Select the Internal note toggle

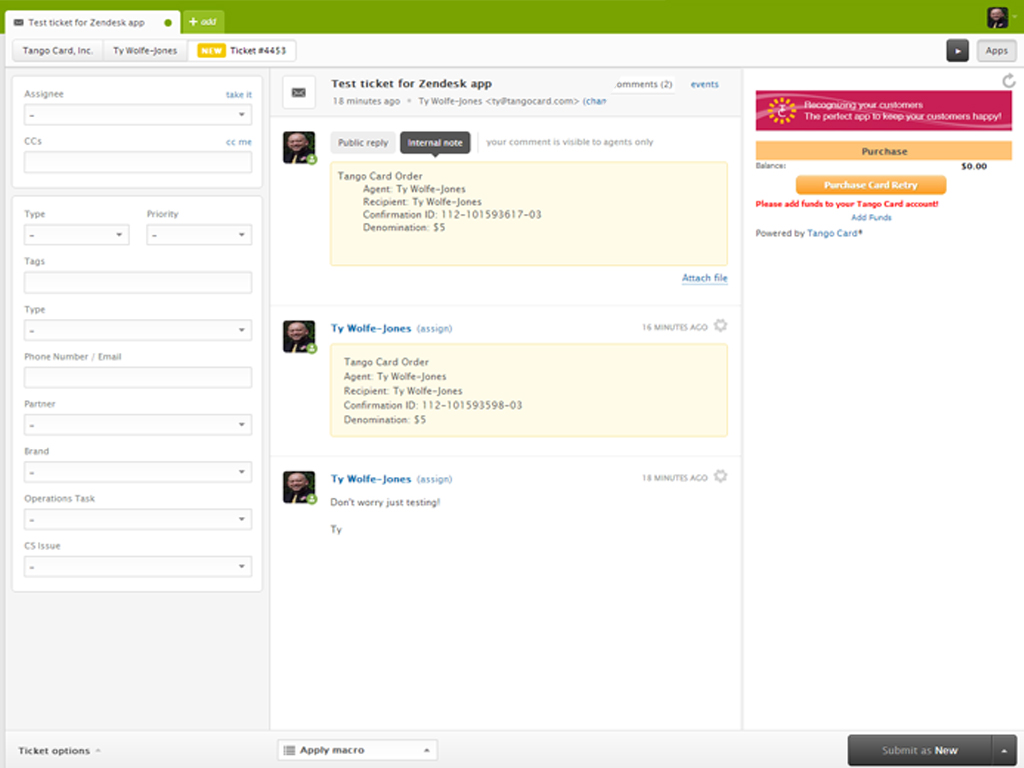[x=435, y=143]
